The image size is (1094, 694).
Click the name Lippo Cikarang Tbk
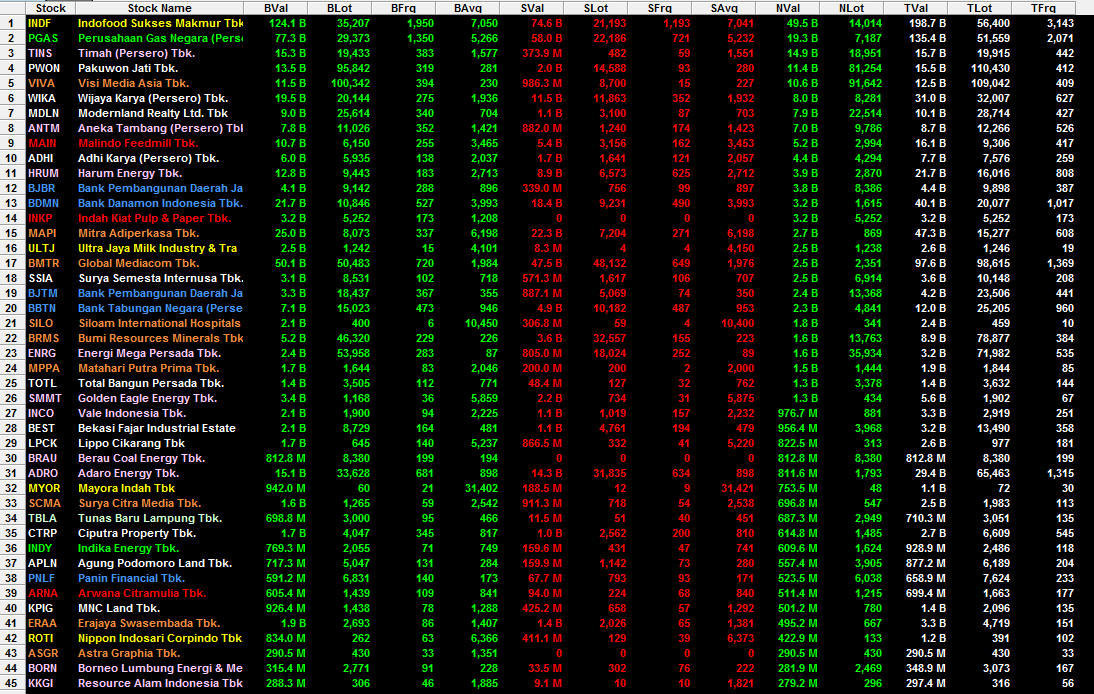pos(131,443)
